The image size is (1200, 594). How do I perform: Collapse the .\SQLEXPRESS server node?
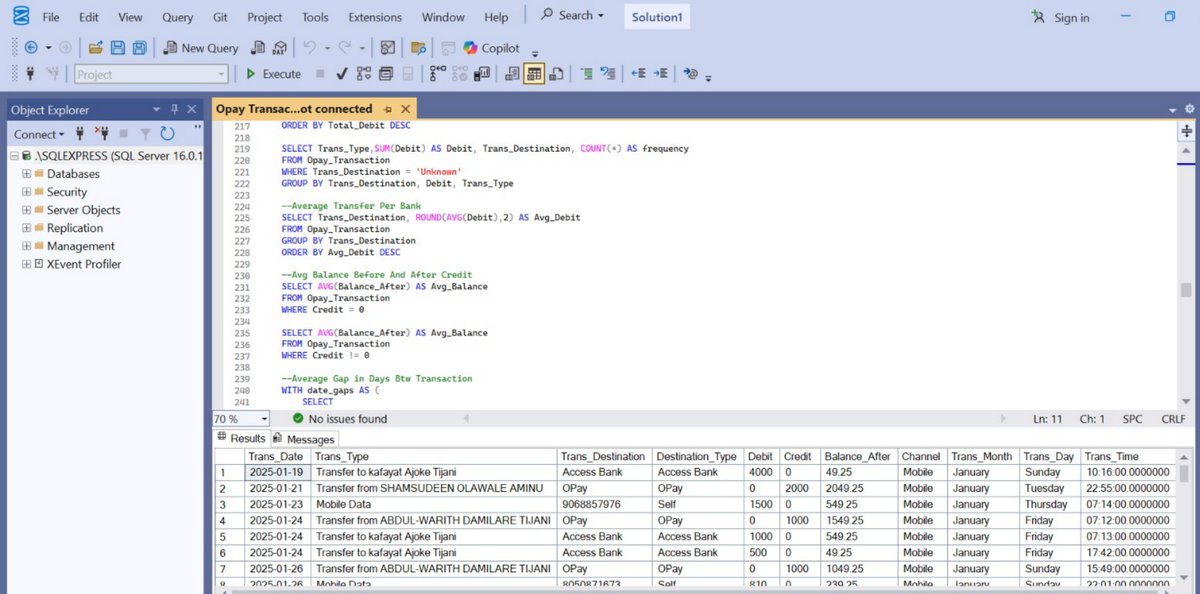pyautogui.click(x=14, y=156)
